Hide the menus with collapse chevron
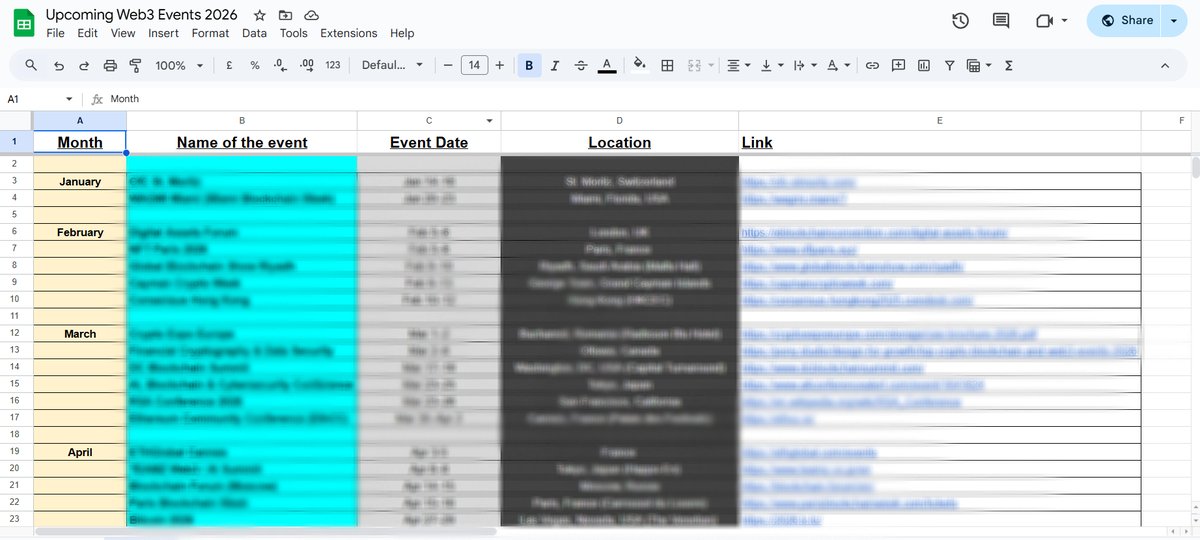Viewport: 1200px width, 540px height. (x=1165, y=65)
